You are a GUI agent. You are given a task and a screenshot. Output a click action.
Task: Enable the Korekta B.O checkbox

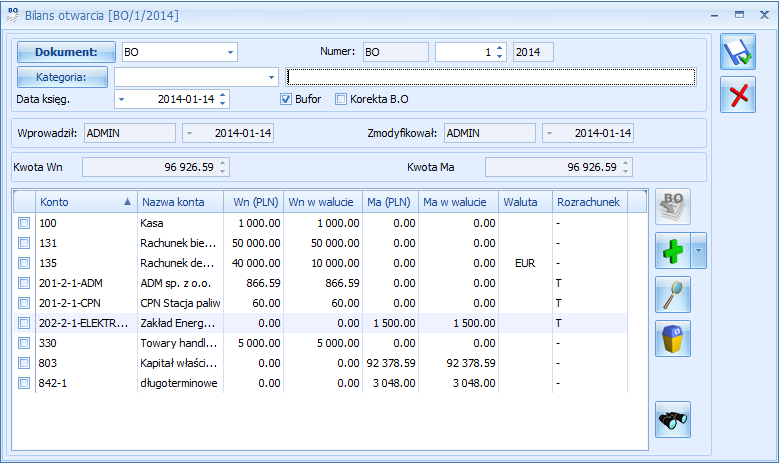point(340,99)
